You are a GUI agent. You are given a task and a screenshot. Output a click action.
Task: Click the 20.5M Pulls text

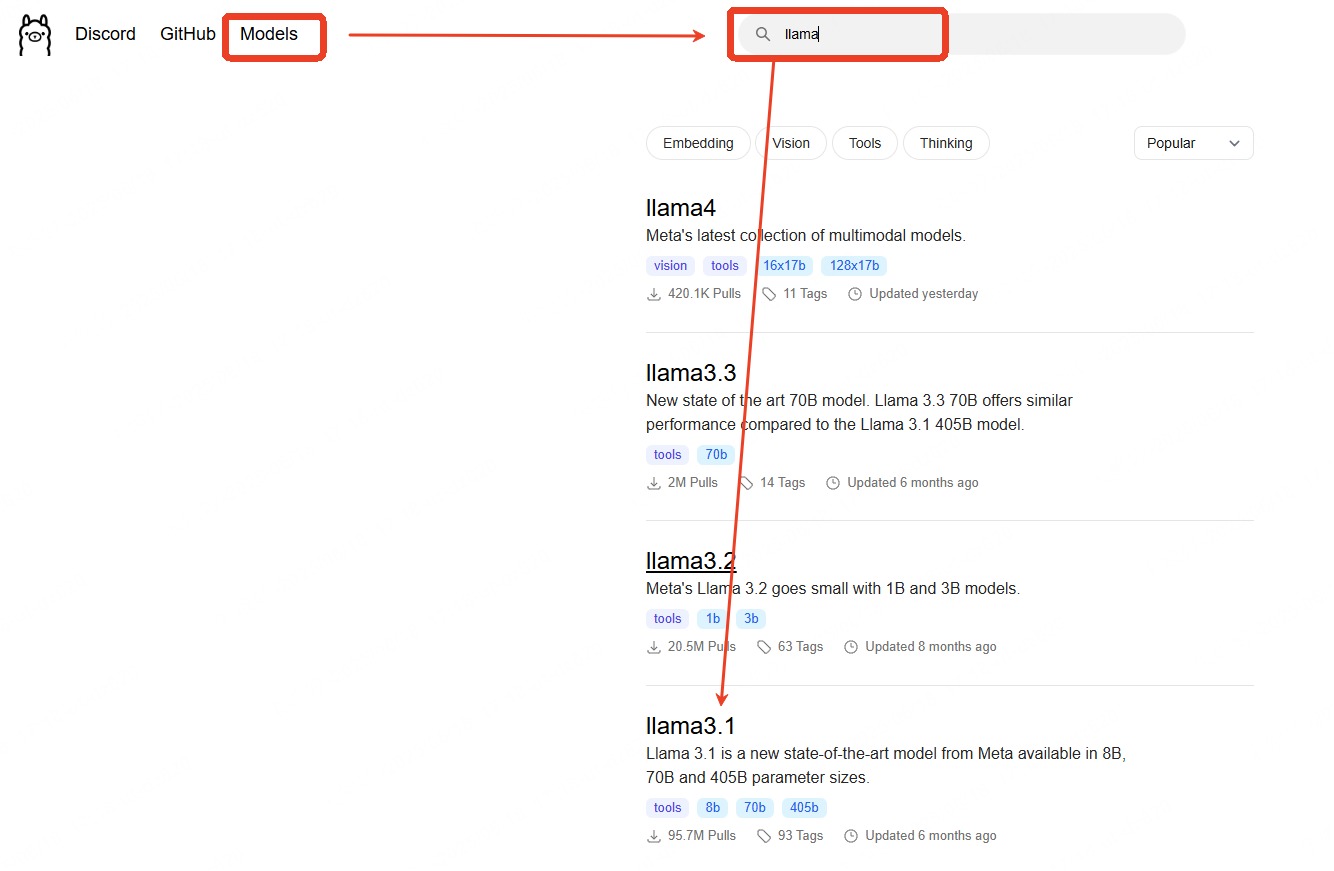[702, 647]
